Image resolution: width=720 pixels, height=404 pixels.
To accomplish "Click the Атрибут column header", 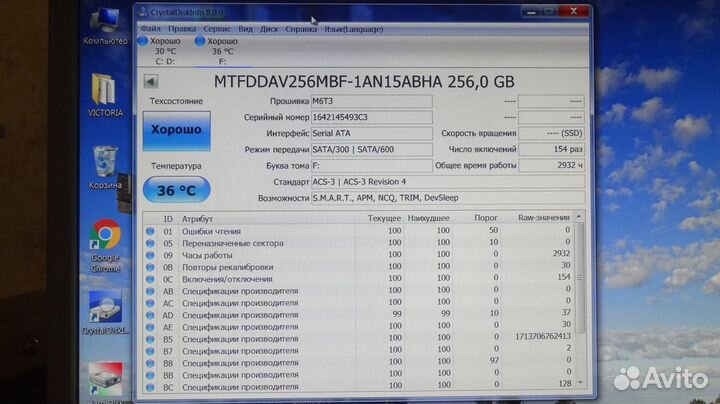I will (197, 219).
